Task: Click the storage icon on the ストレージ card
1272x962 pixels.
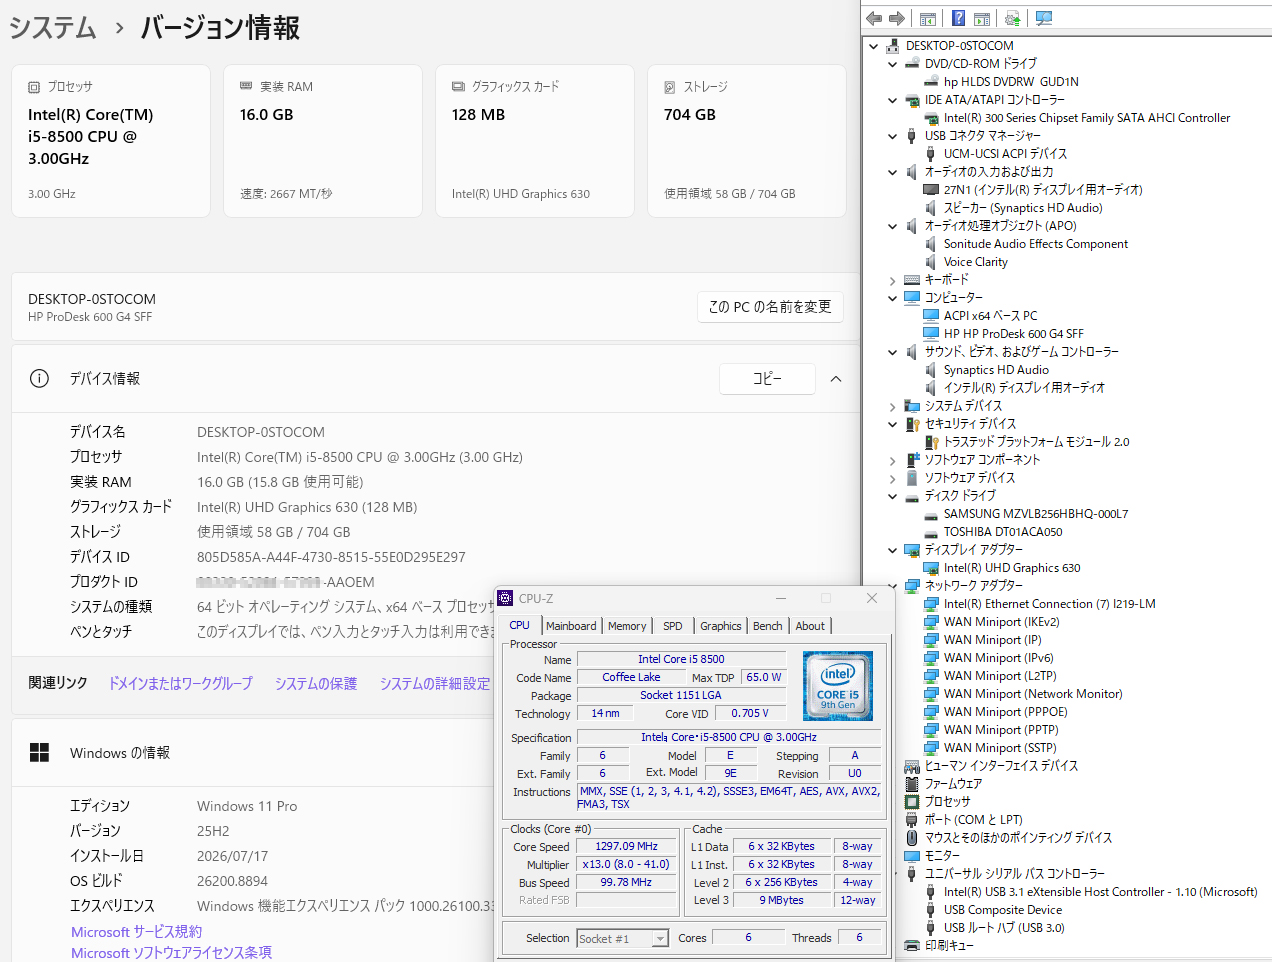Action: pyautogui.click(x=670, y=87)
